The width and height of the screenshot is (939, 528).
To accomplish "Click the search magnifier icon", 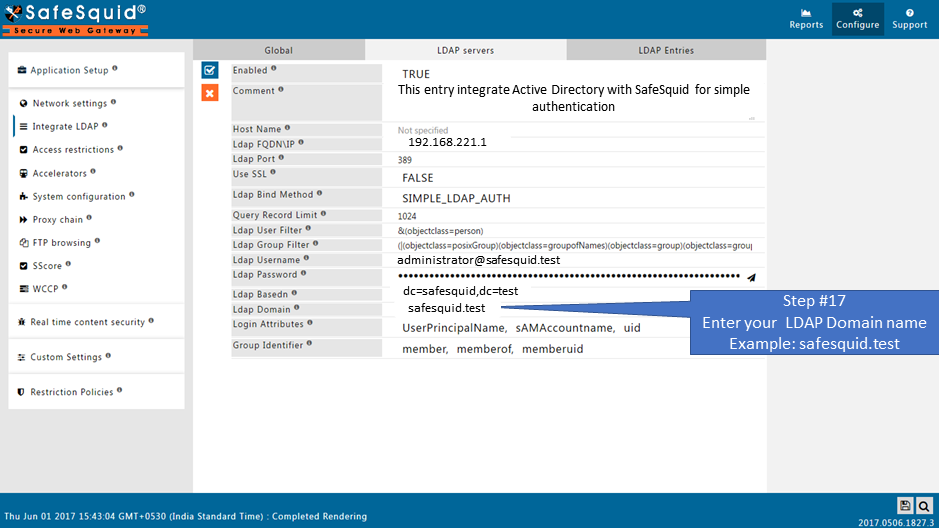I will pyautogui.click(x=924, y=506).
